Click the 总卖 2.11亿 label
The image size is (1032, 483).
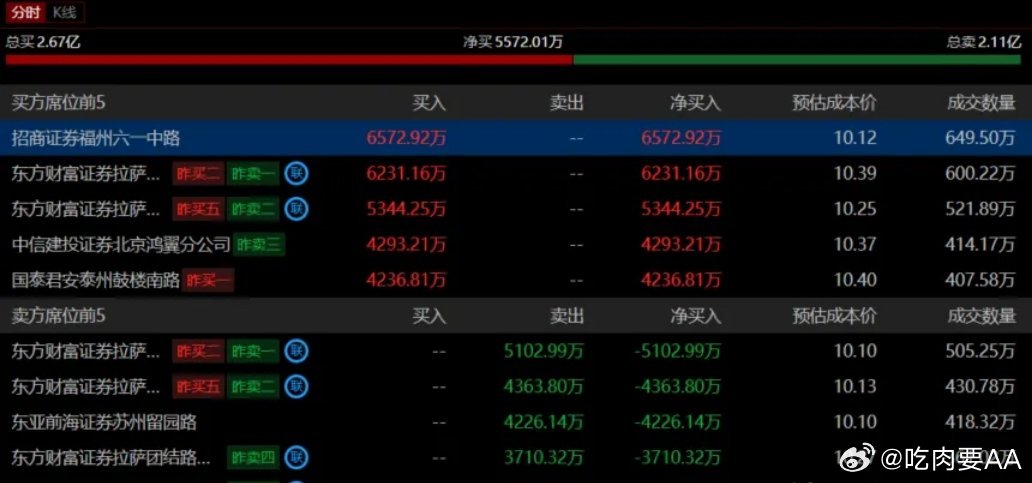(984, 42)
